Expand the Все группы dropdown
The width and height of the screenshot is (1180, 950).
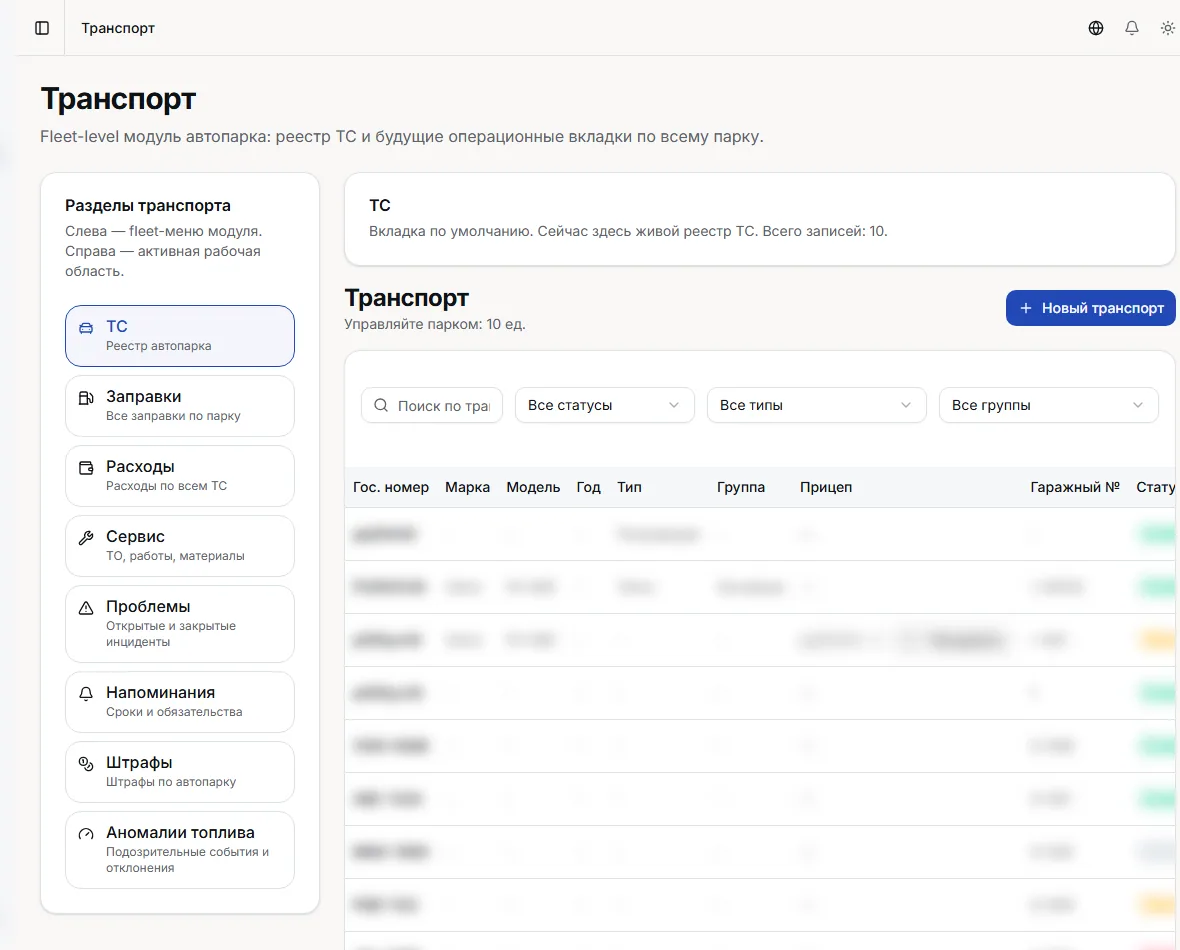coord(1048,405)
